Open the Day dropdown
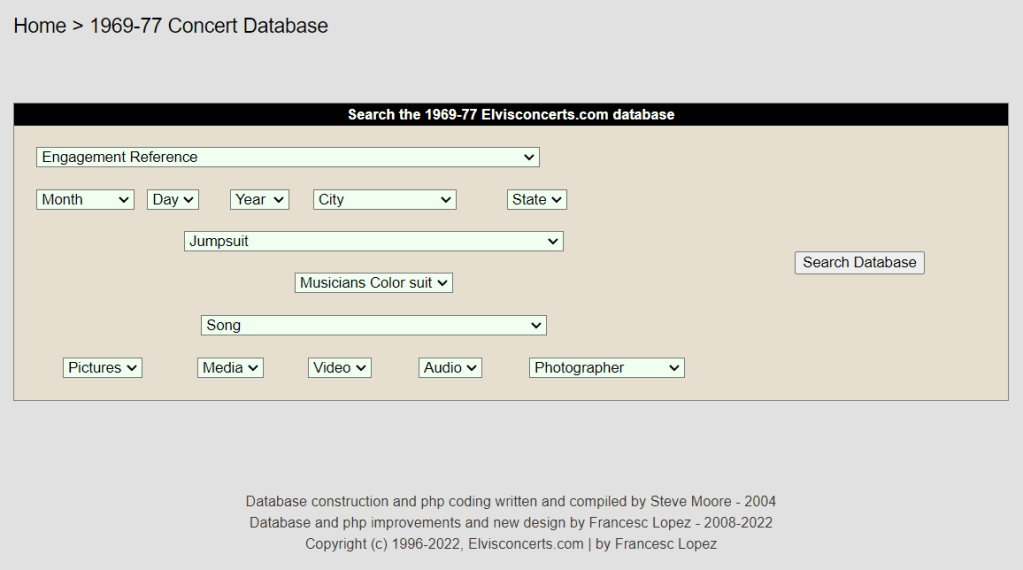 pos(173,200)
